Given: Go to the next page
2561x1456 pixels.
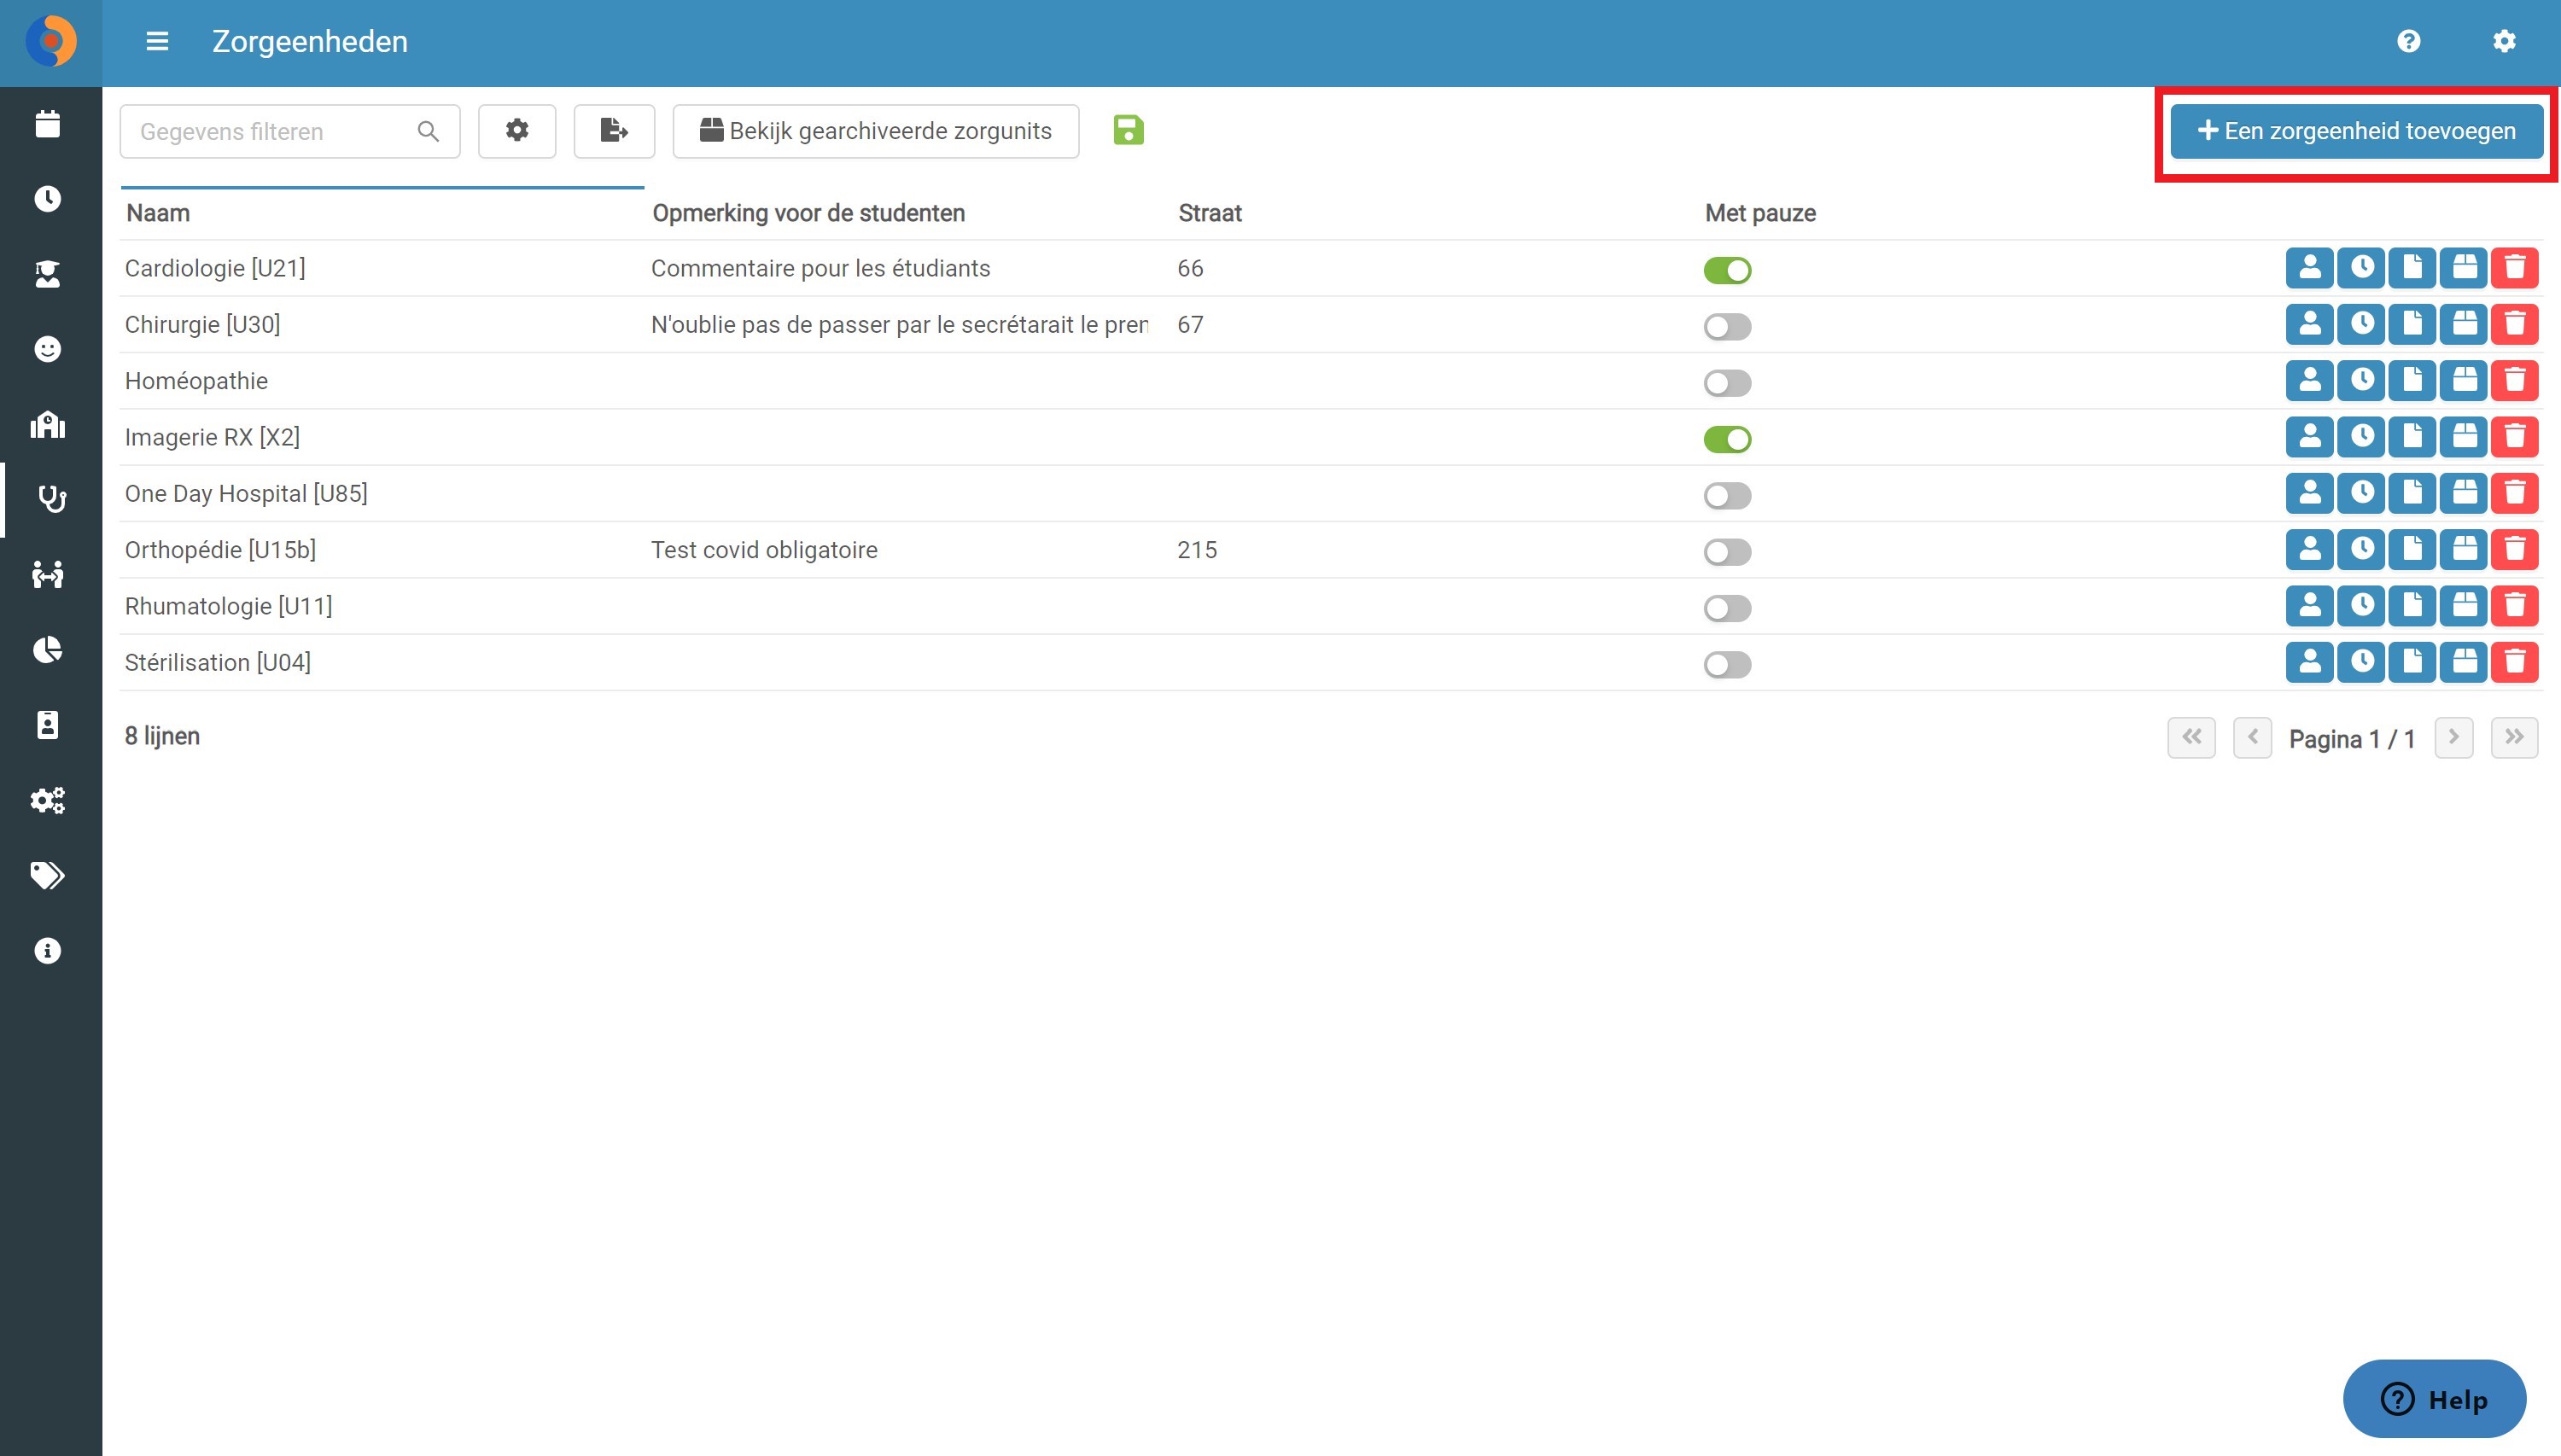Looking at the screenshot, I should click(2453, 738).
